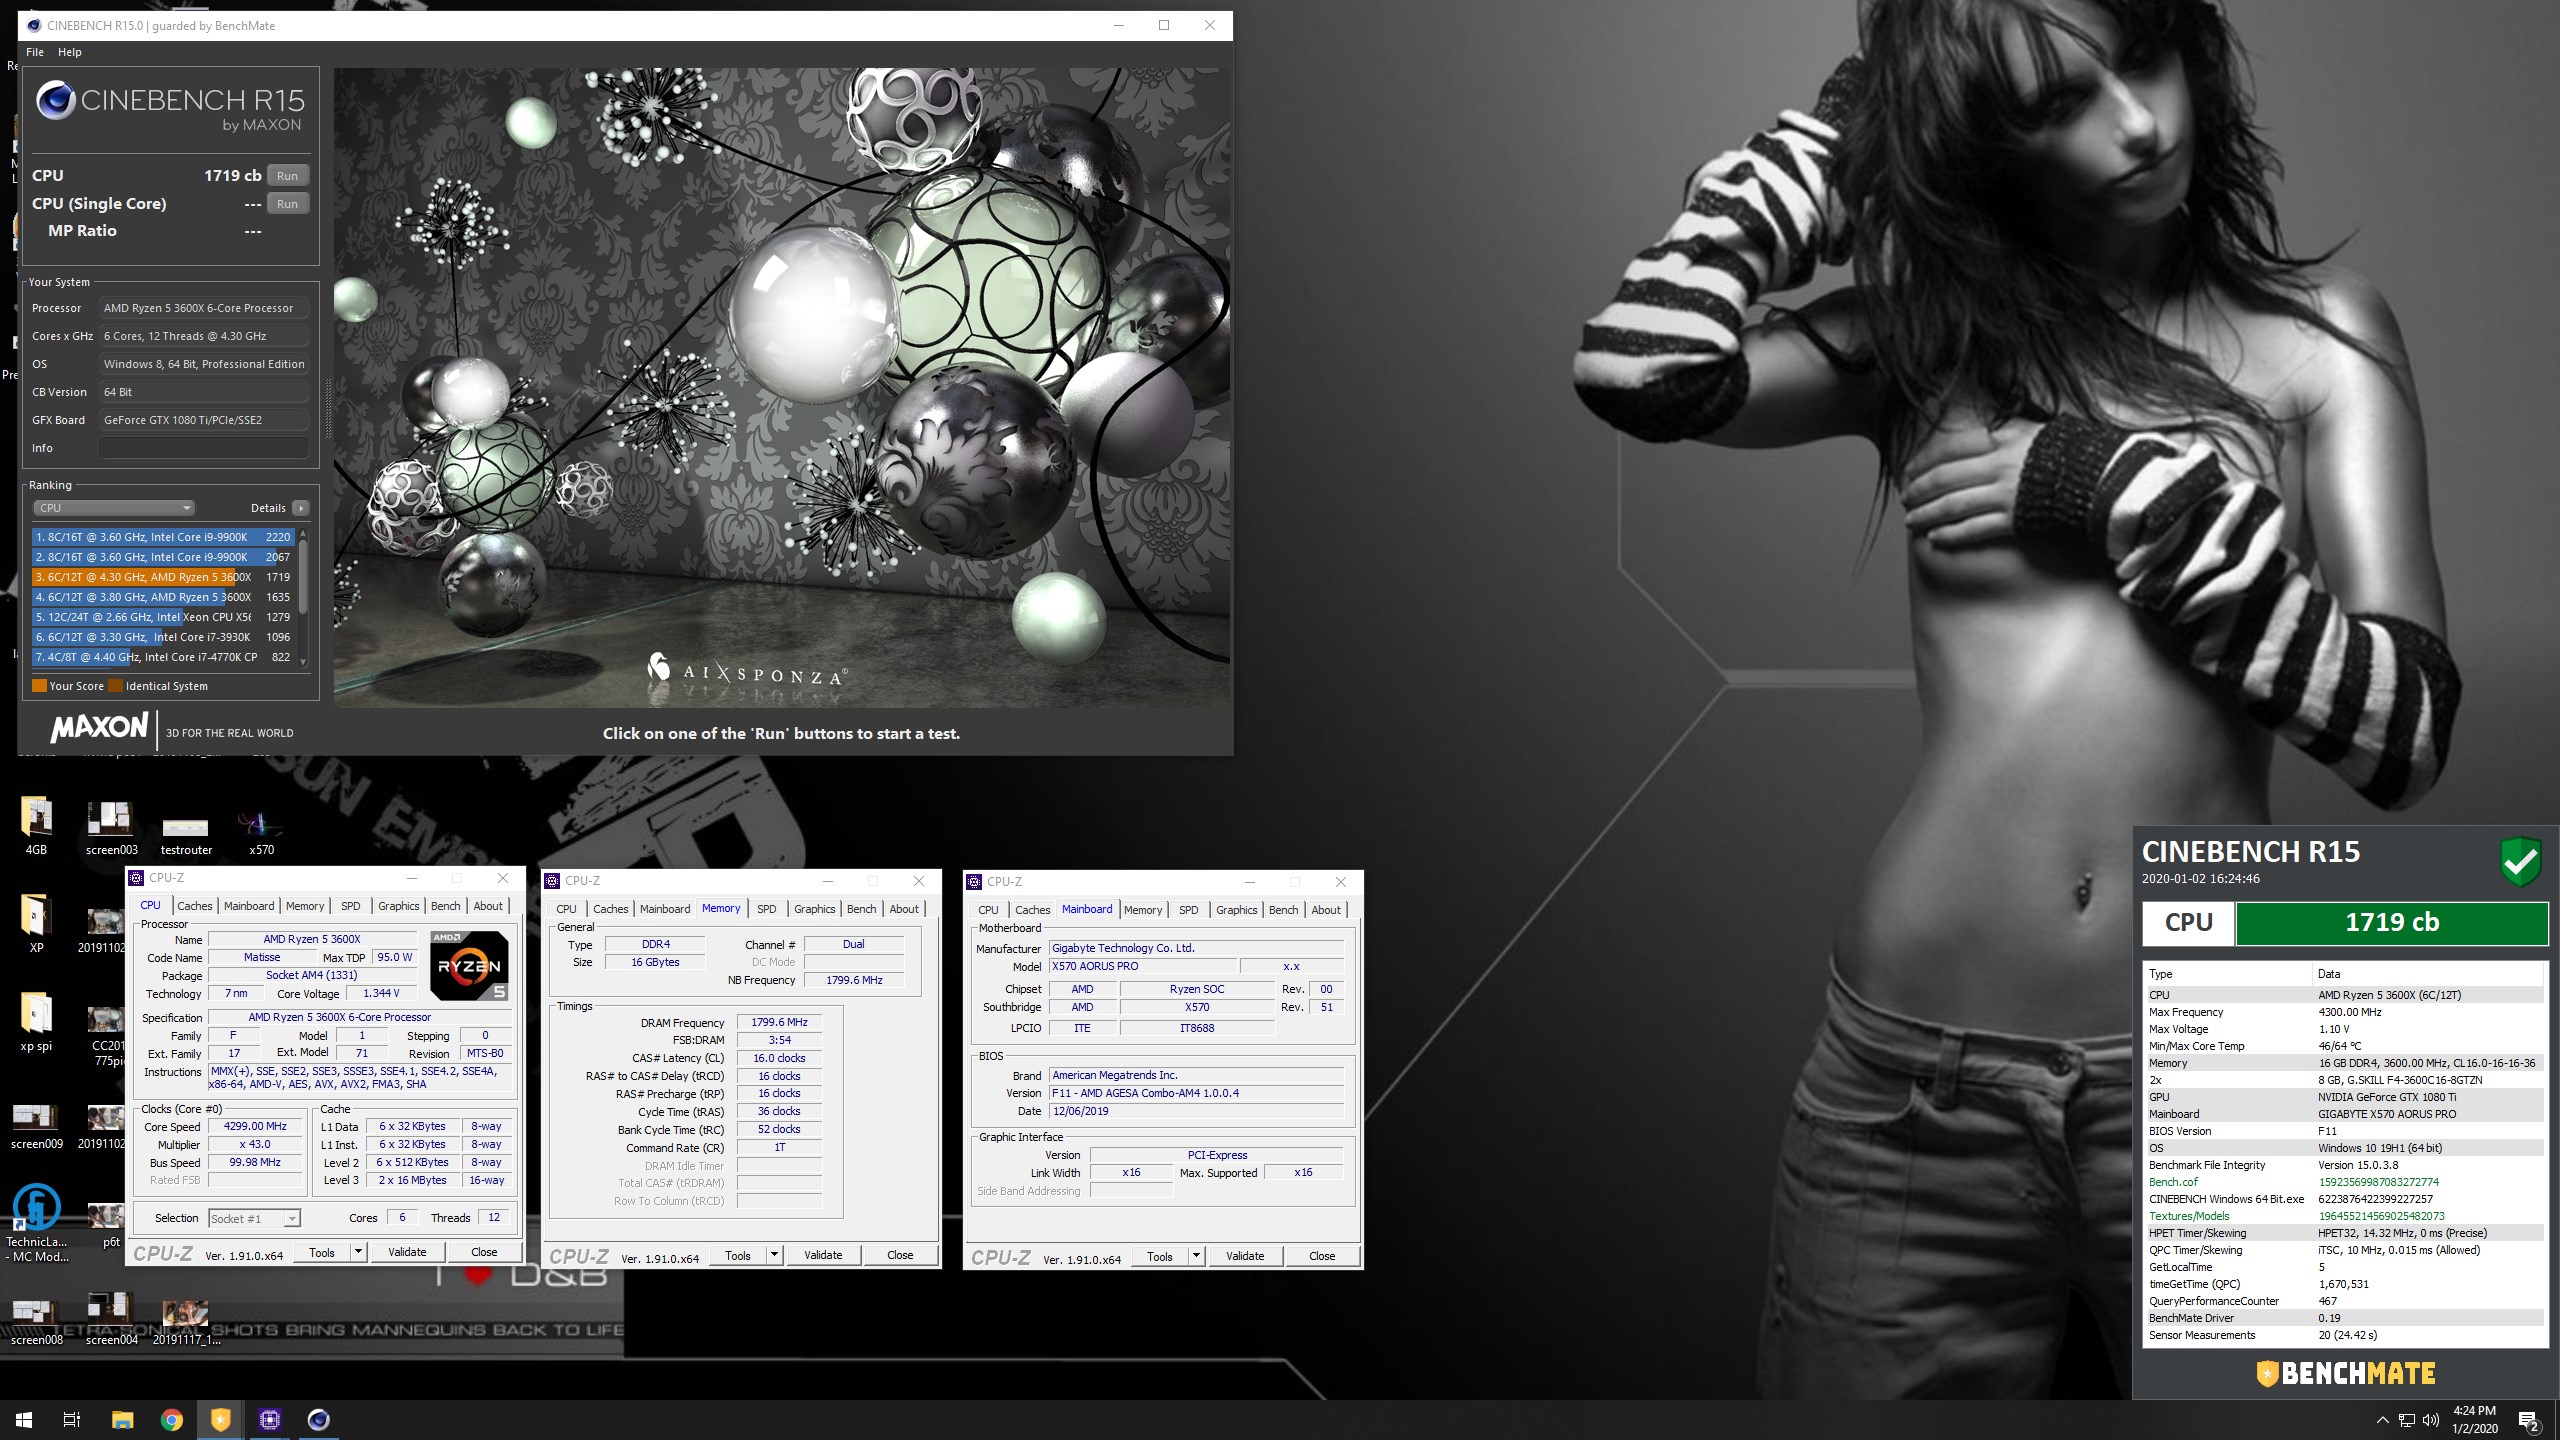The width and height of the screenshot is (2560, 1440).
Task: Click the green BenchMate validation shield
Action: 2521,860
